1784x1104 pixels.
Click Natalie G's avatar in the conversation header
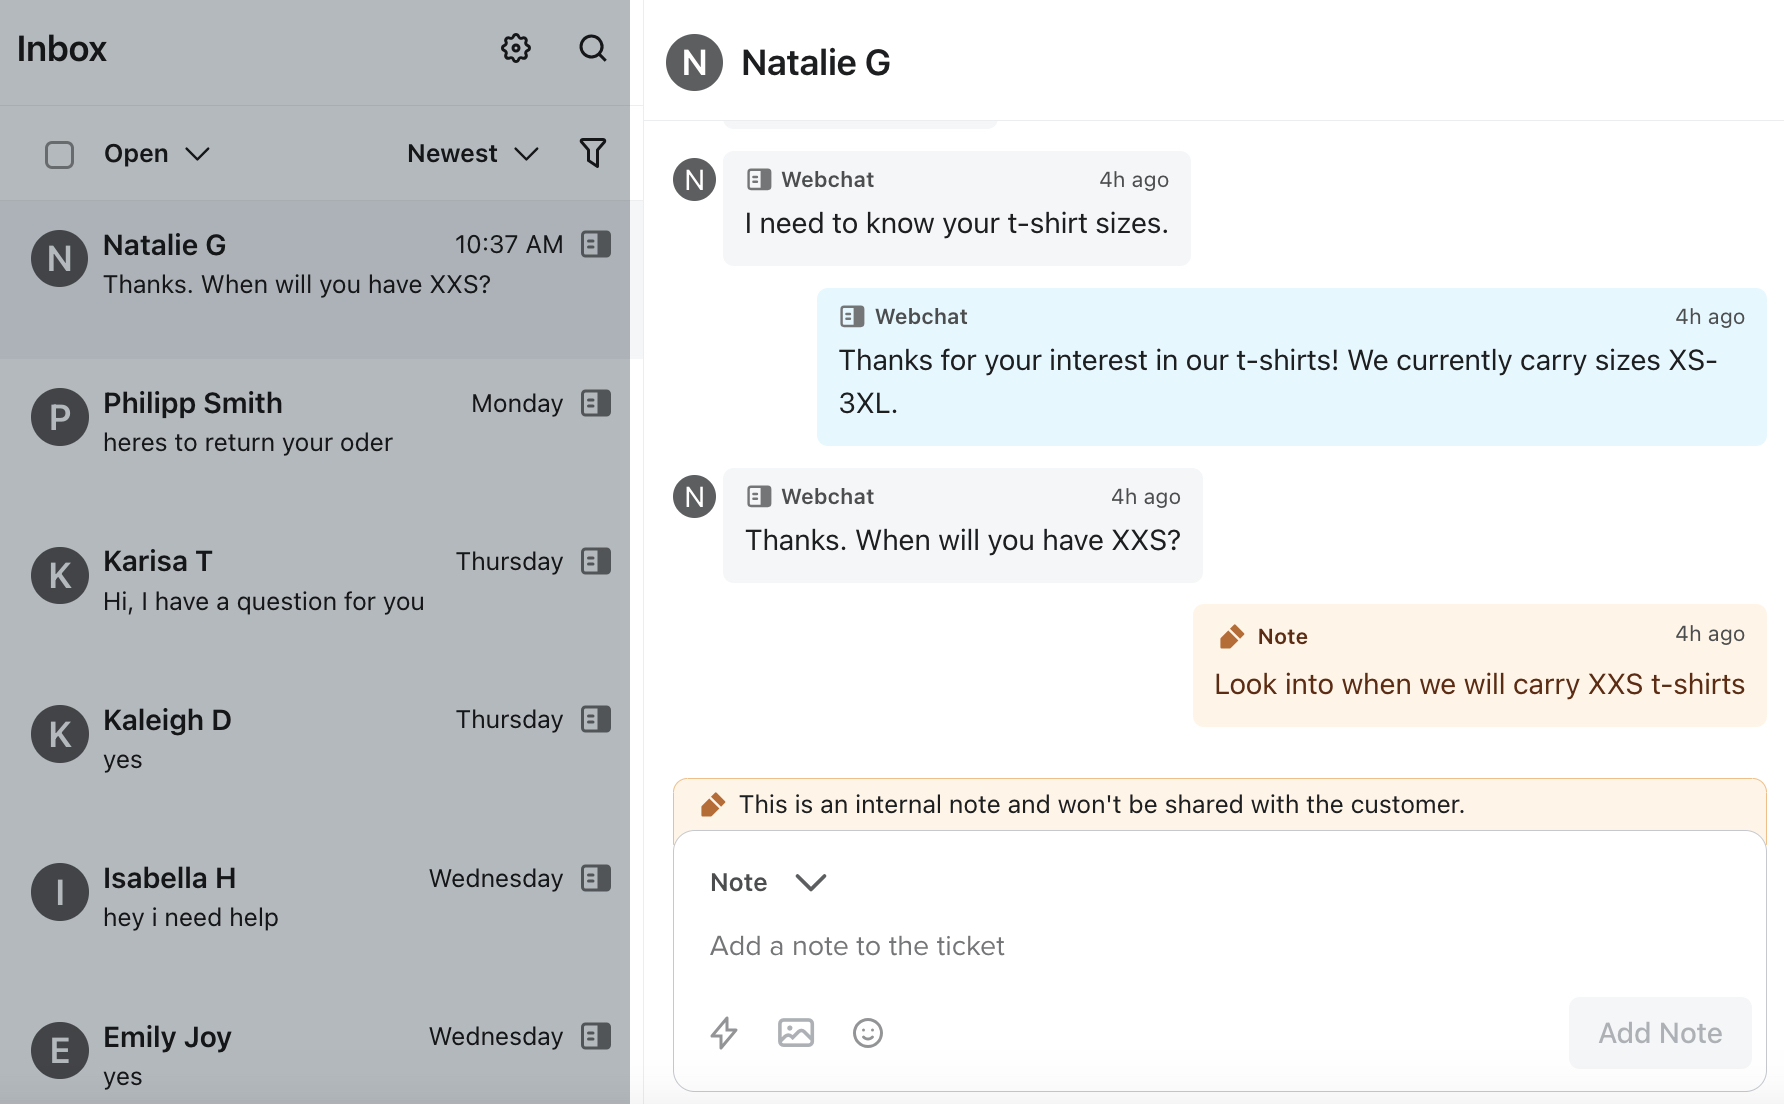[x=694, y=62]
